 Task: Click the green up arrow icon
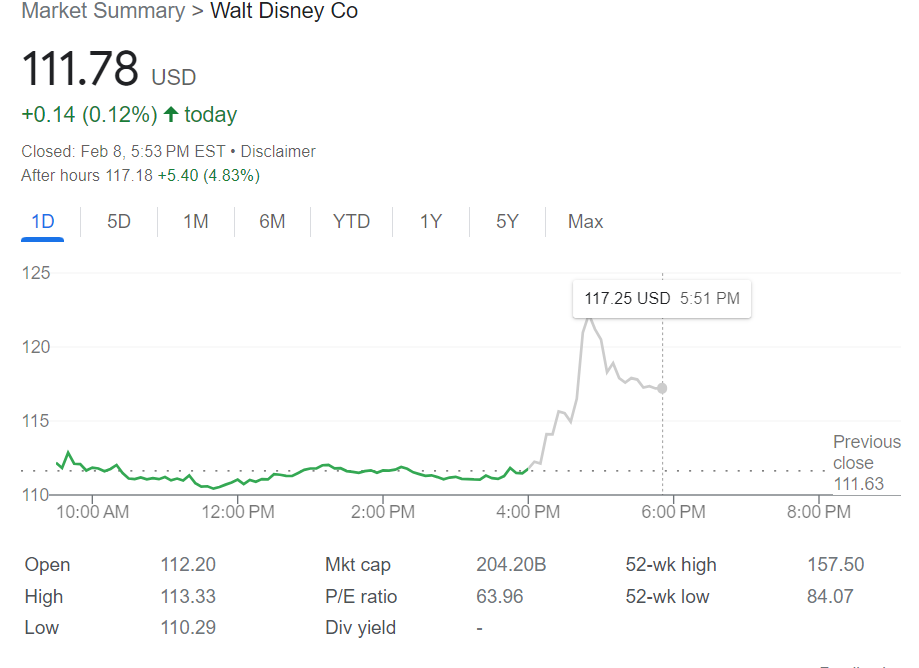[x=170, y=115]
